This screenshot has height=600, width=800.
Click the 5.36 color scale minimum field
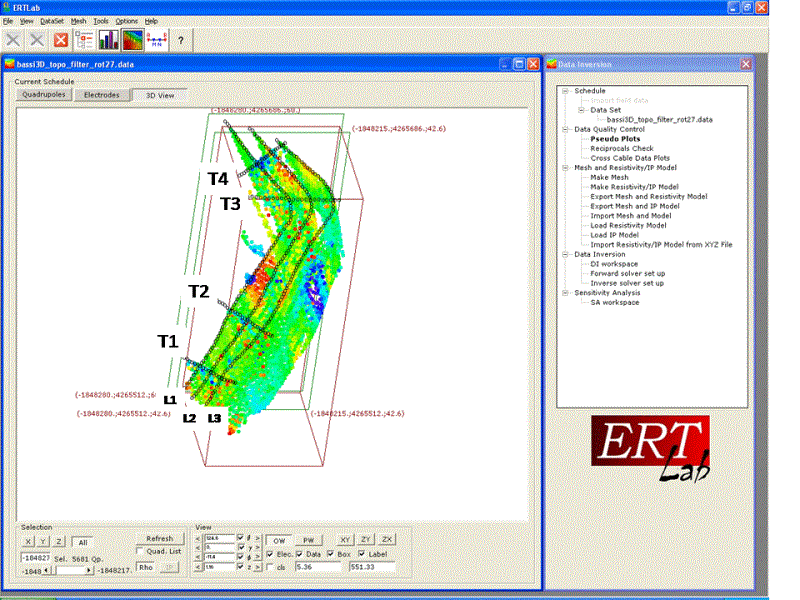318,567
